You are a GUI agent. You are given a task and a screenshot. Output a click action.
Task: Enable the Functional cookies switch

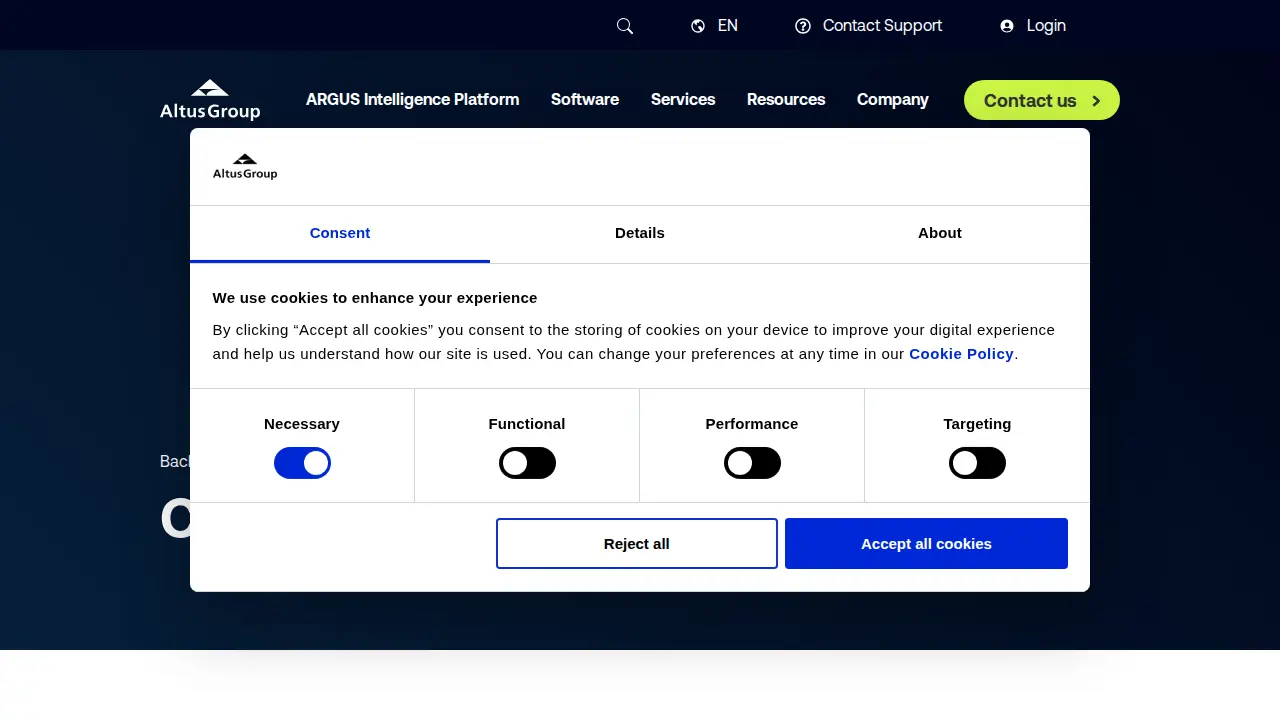pos(527,463)
